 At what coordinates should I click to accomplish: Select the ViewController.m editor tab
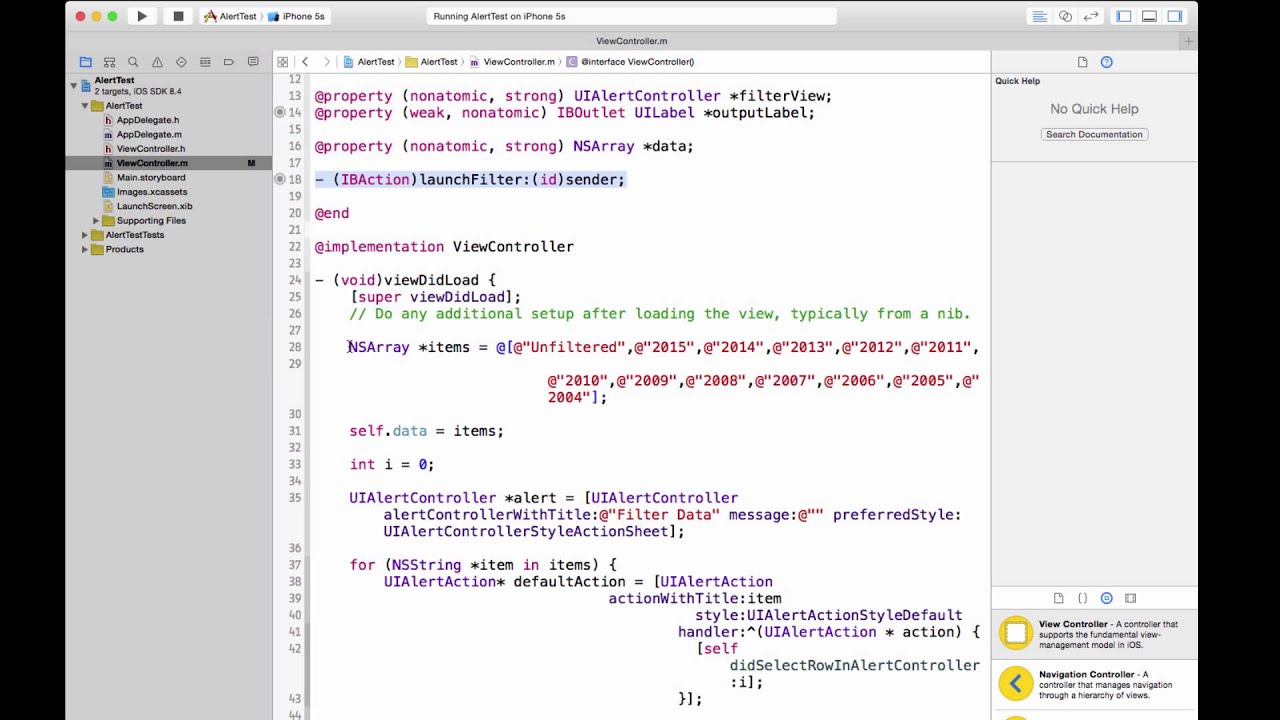tap(631, 41)
